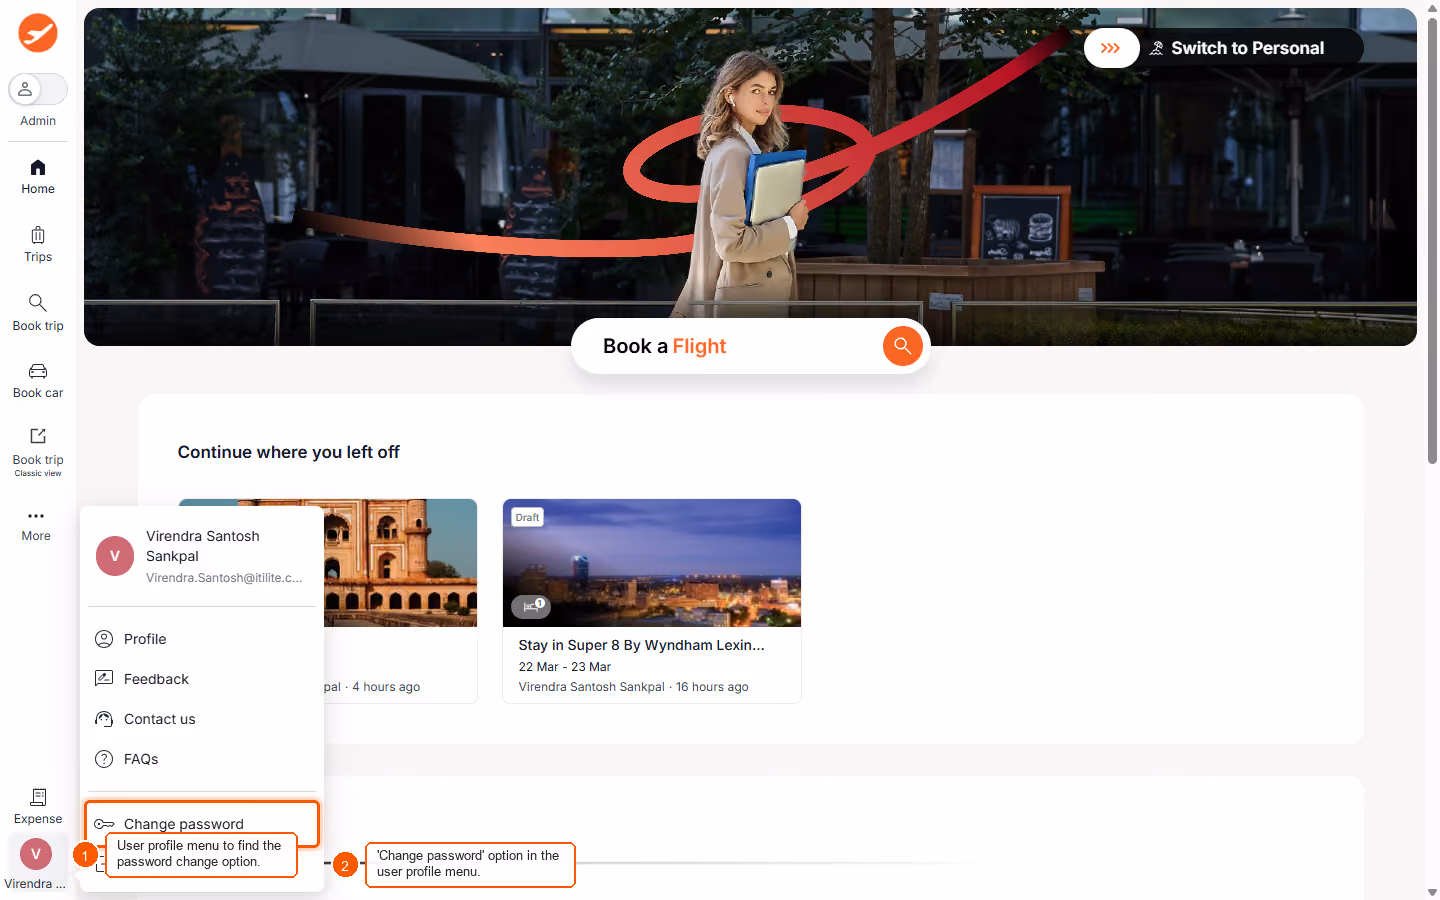Click the profile avatar in user menu
1440x900 pixels.
click(x=115, y=556)
